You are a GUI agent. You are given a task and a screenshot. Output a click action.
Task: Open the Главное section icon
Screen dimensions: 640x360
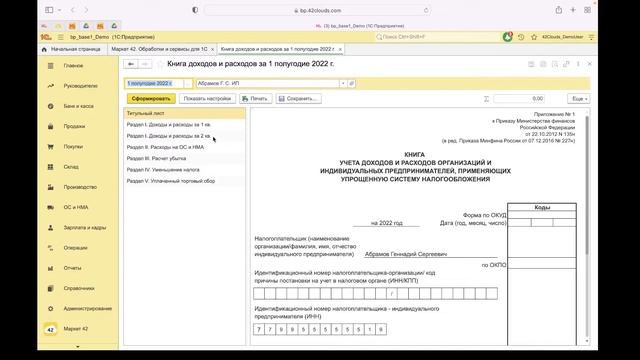[x=51, y=66]
